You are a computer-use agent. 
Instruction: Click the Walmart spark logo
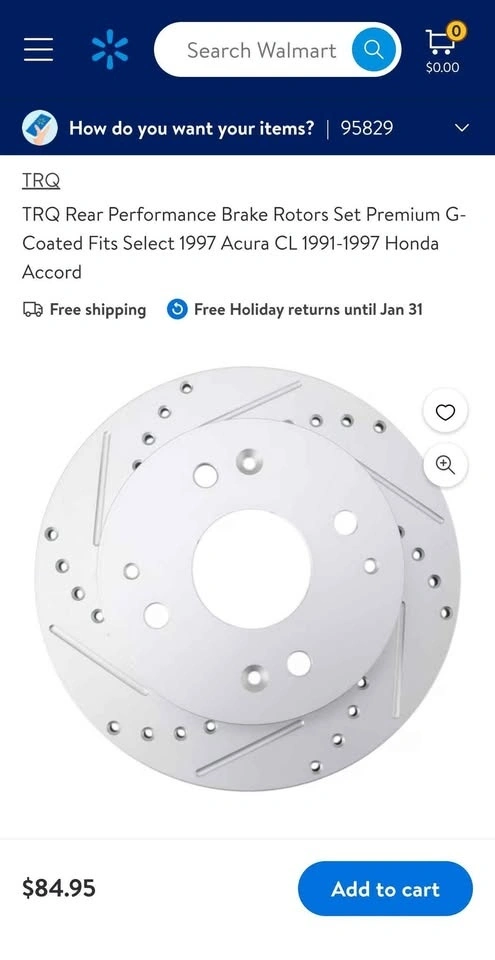click(x=110, y=50)
